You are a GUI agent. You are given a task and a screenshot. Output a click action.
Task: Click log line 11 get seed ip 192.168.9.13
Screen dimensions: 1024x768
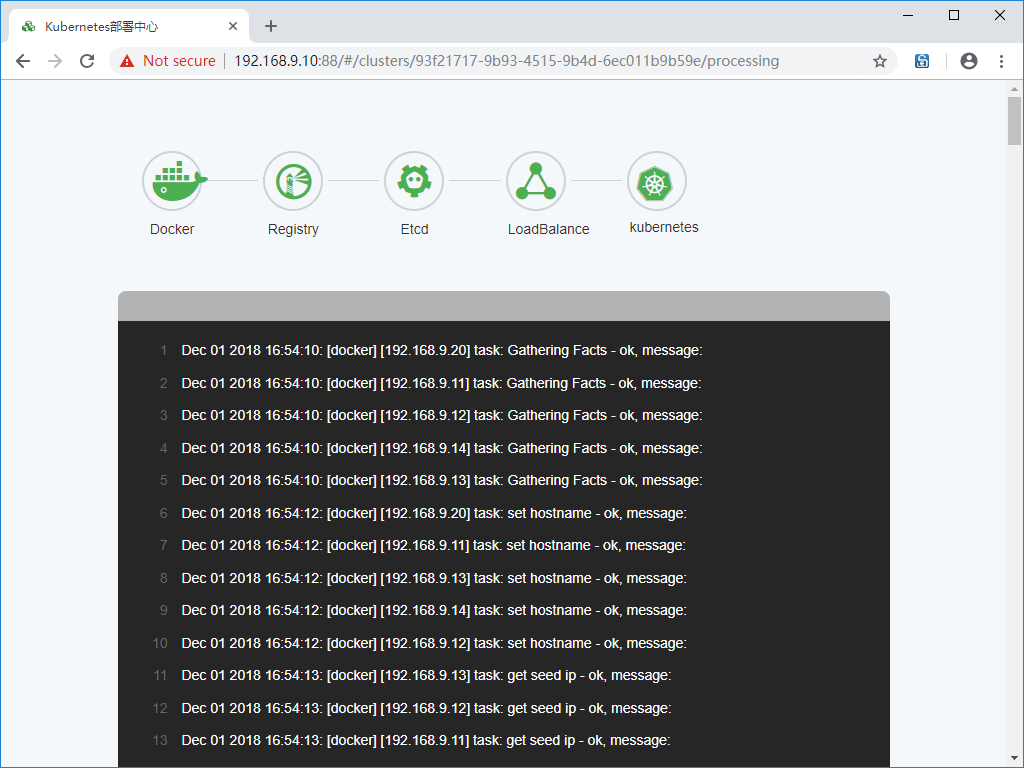pos(426,675)
